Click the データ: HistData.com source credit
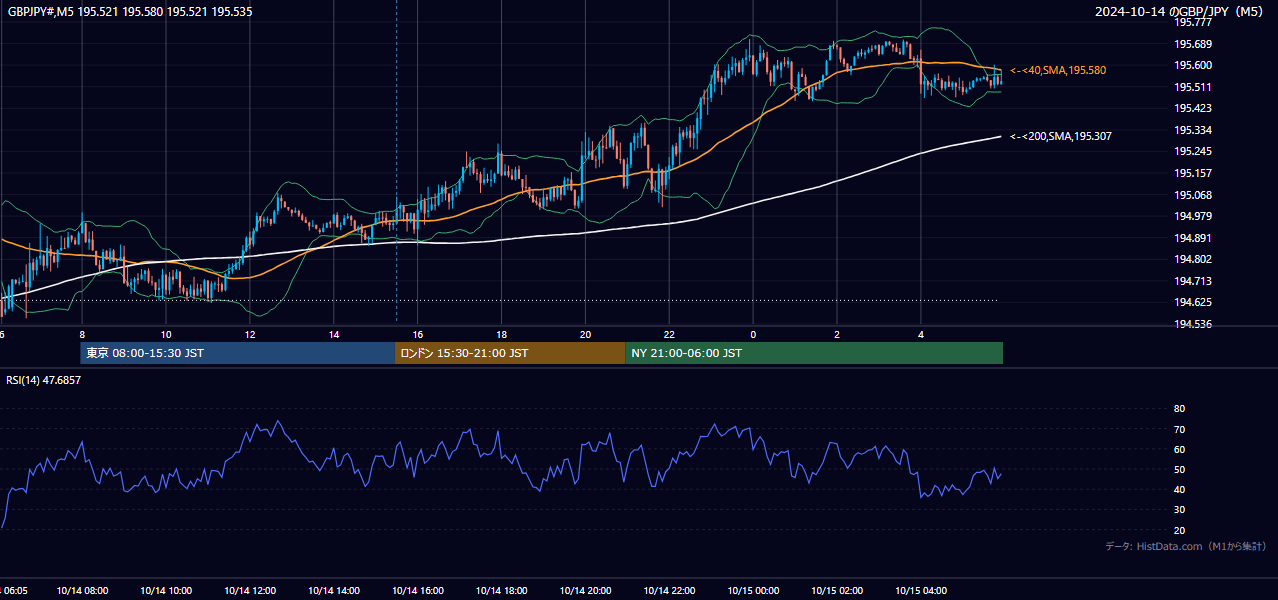1278x600 pixels. 1186,546
